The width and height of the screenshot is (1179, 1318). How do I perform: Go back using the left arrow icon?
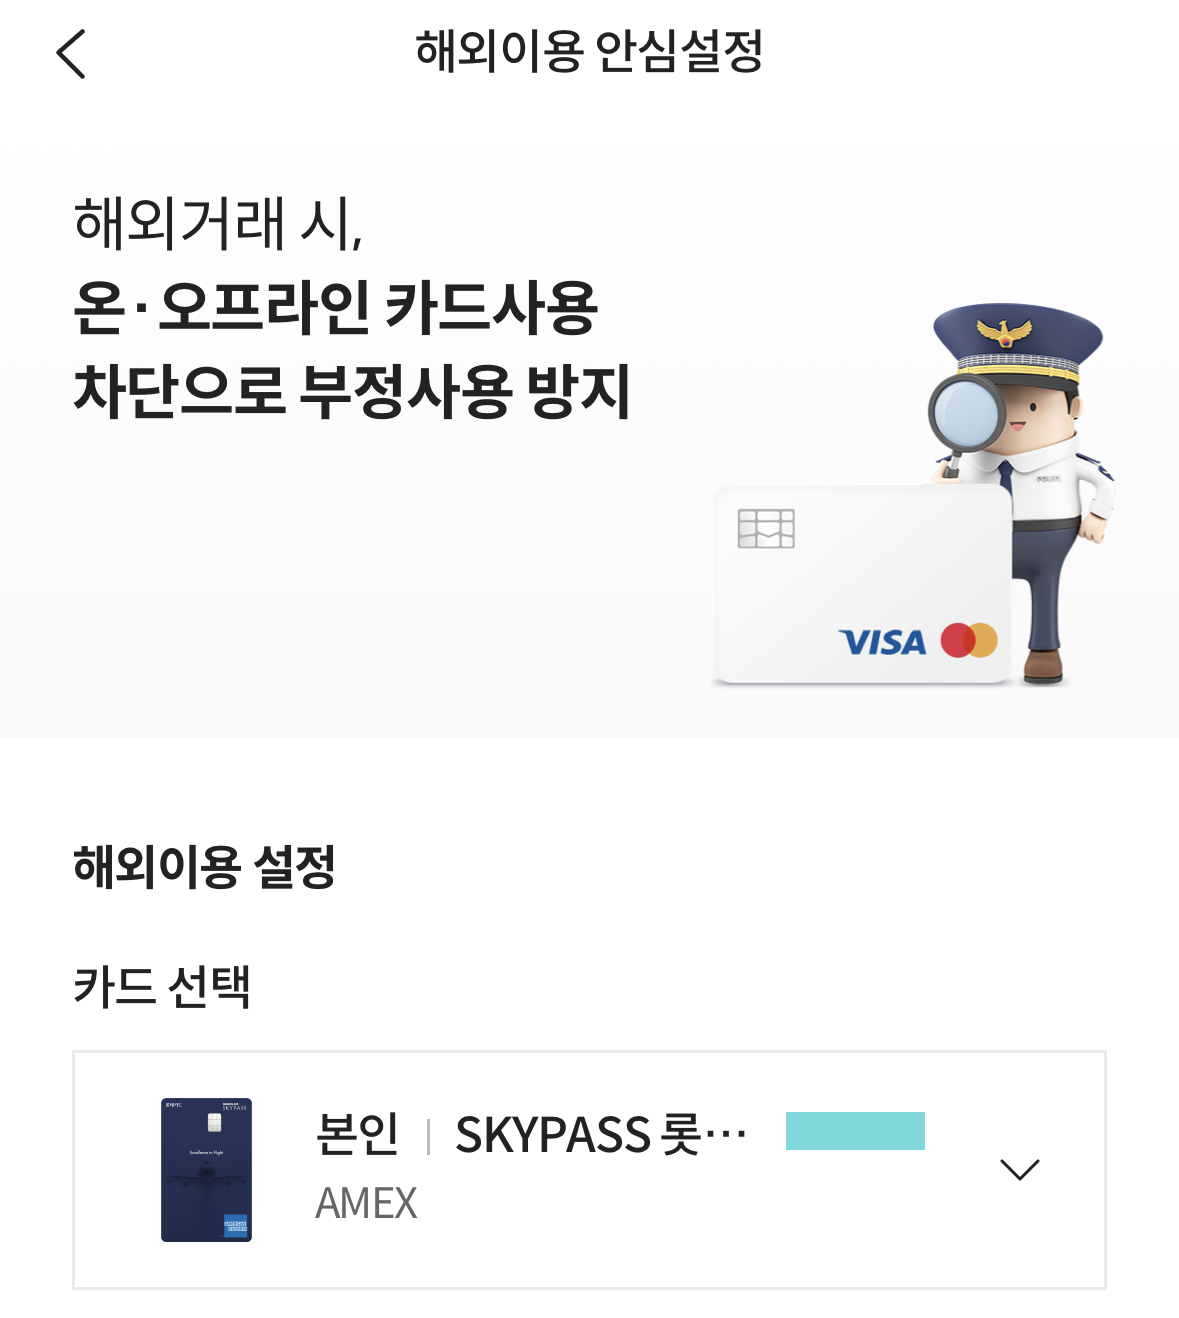point(71,54)
